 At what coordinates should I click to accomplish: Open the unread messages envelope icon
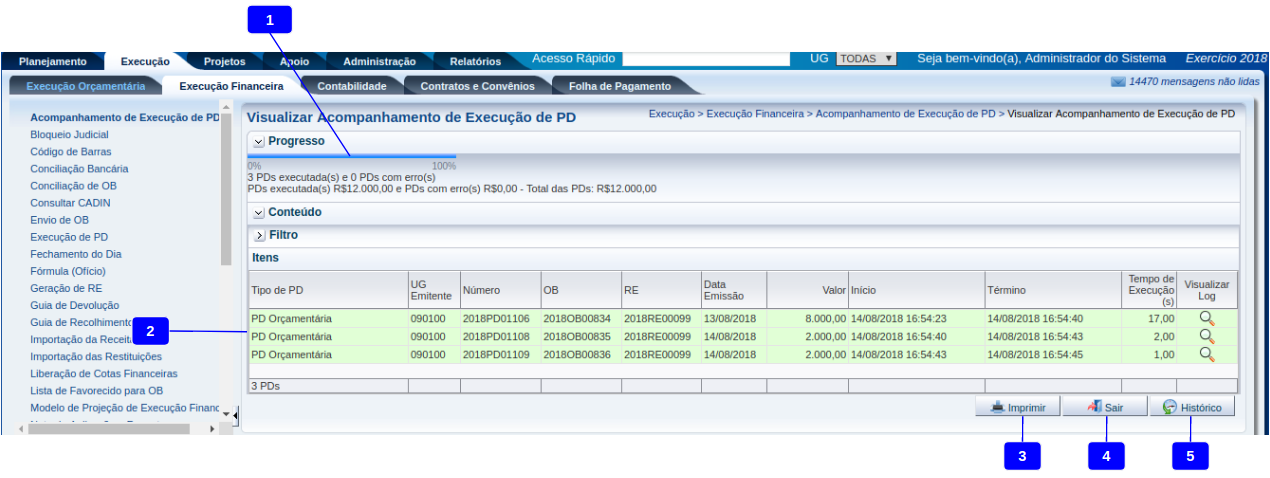[1118, 81]
